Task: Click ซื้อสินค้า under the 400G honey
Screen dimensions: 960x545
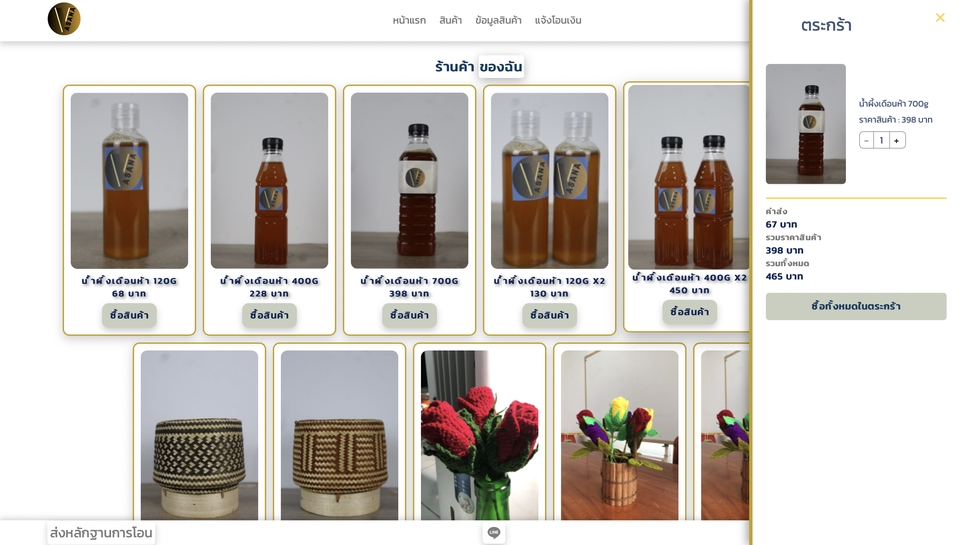Action: 269,315
